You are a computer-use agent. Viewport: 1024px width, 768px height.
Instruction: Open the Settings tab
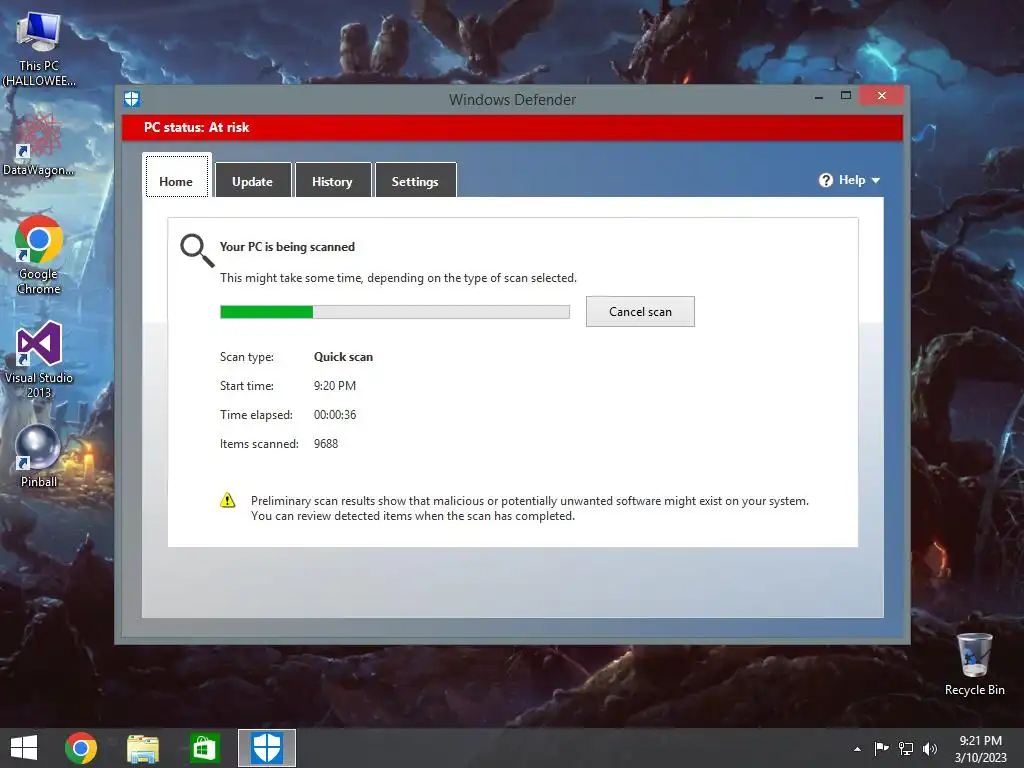(x=415, y=180)
